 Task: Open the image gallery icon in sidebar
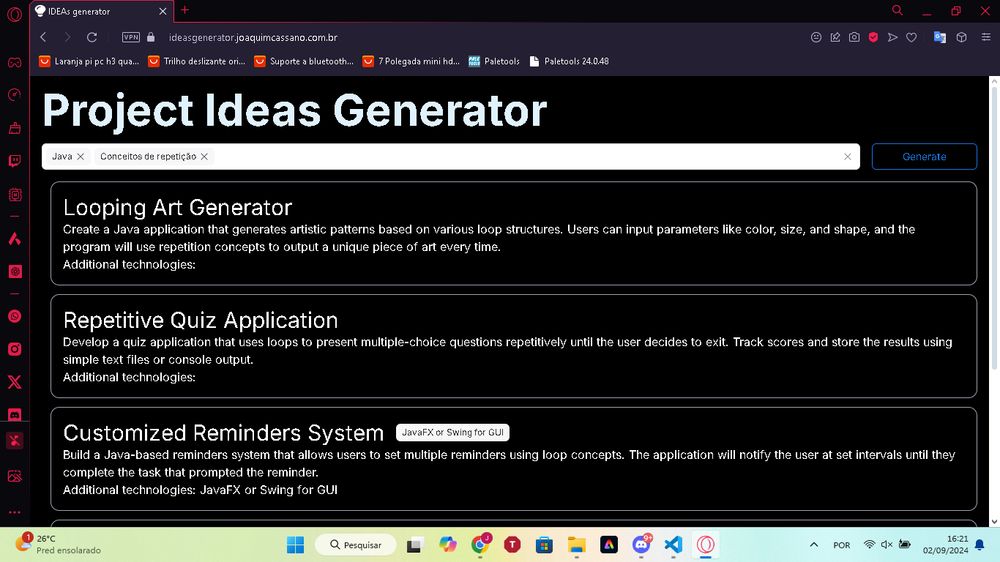14,476
